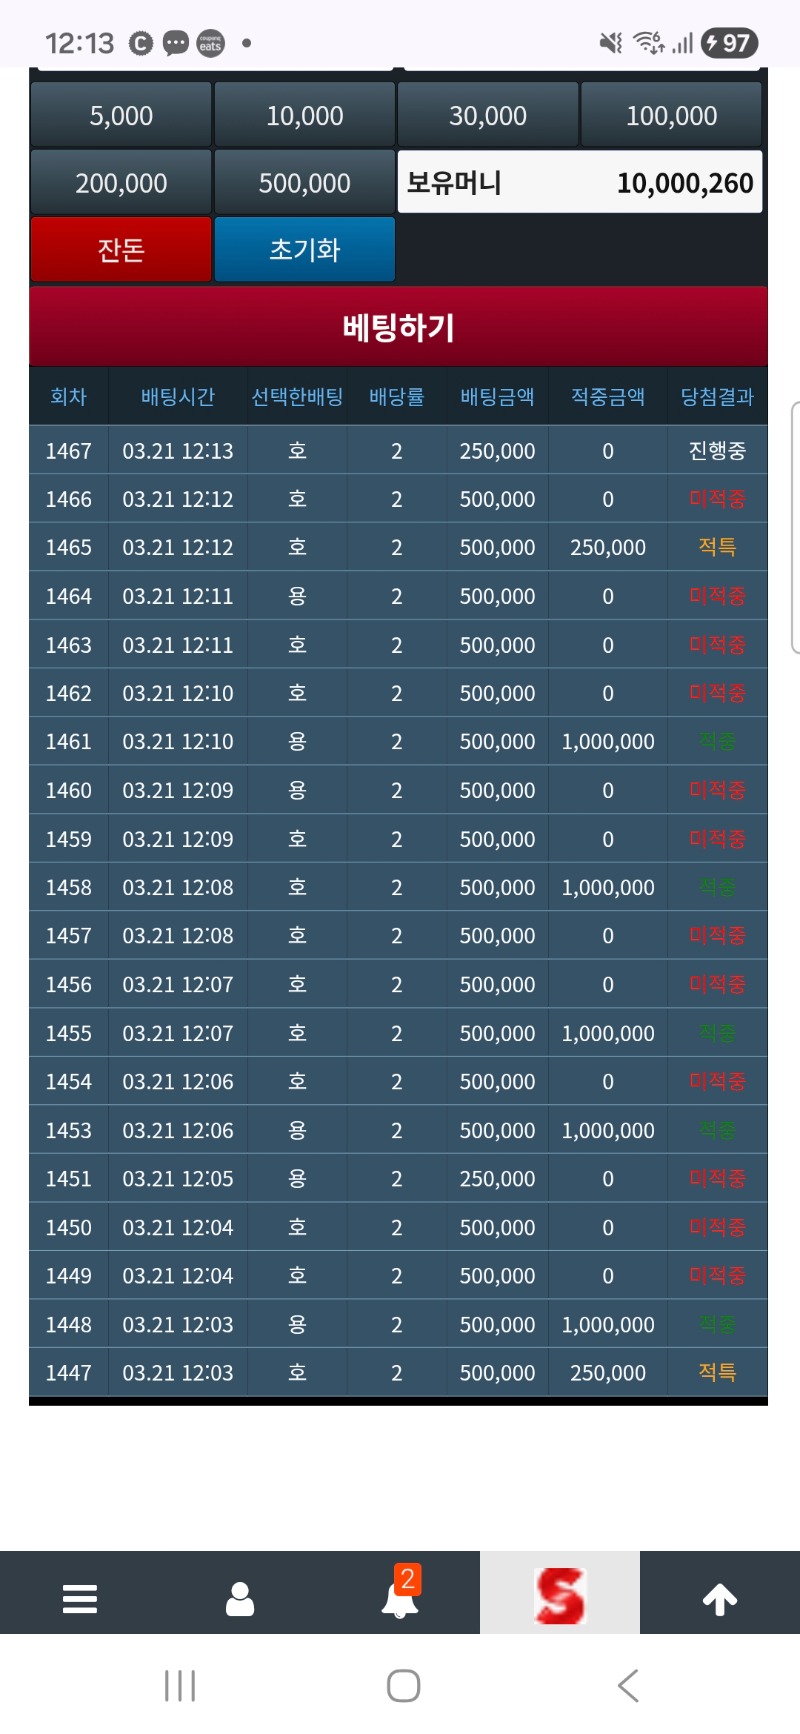Open the user profile icon
Viewport: 800px width, 1734px height.
tap(240, 1598)
